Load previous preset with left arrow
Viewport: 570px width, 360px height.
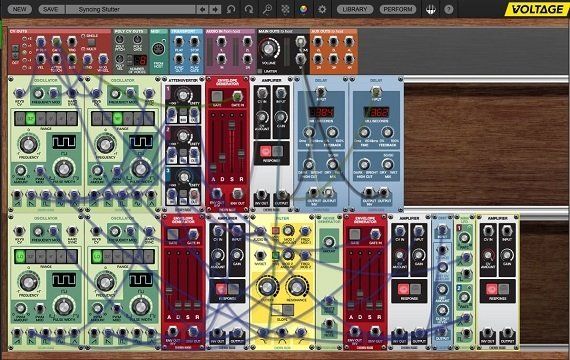tap(202, 9)
